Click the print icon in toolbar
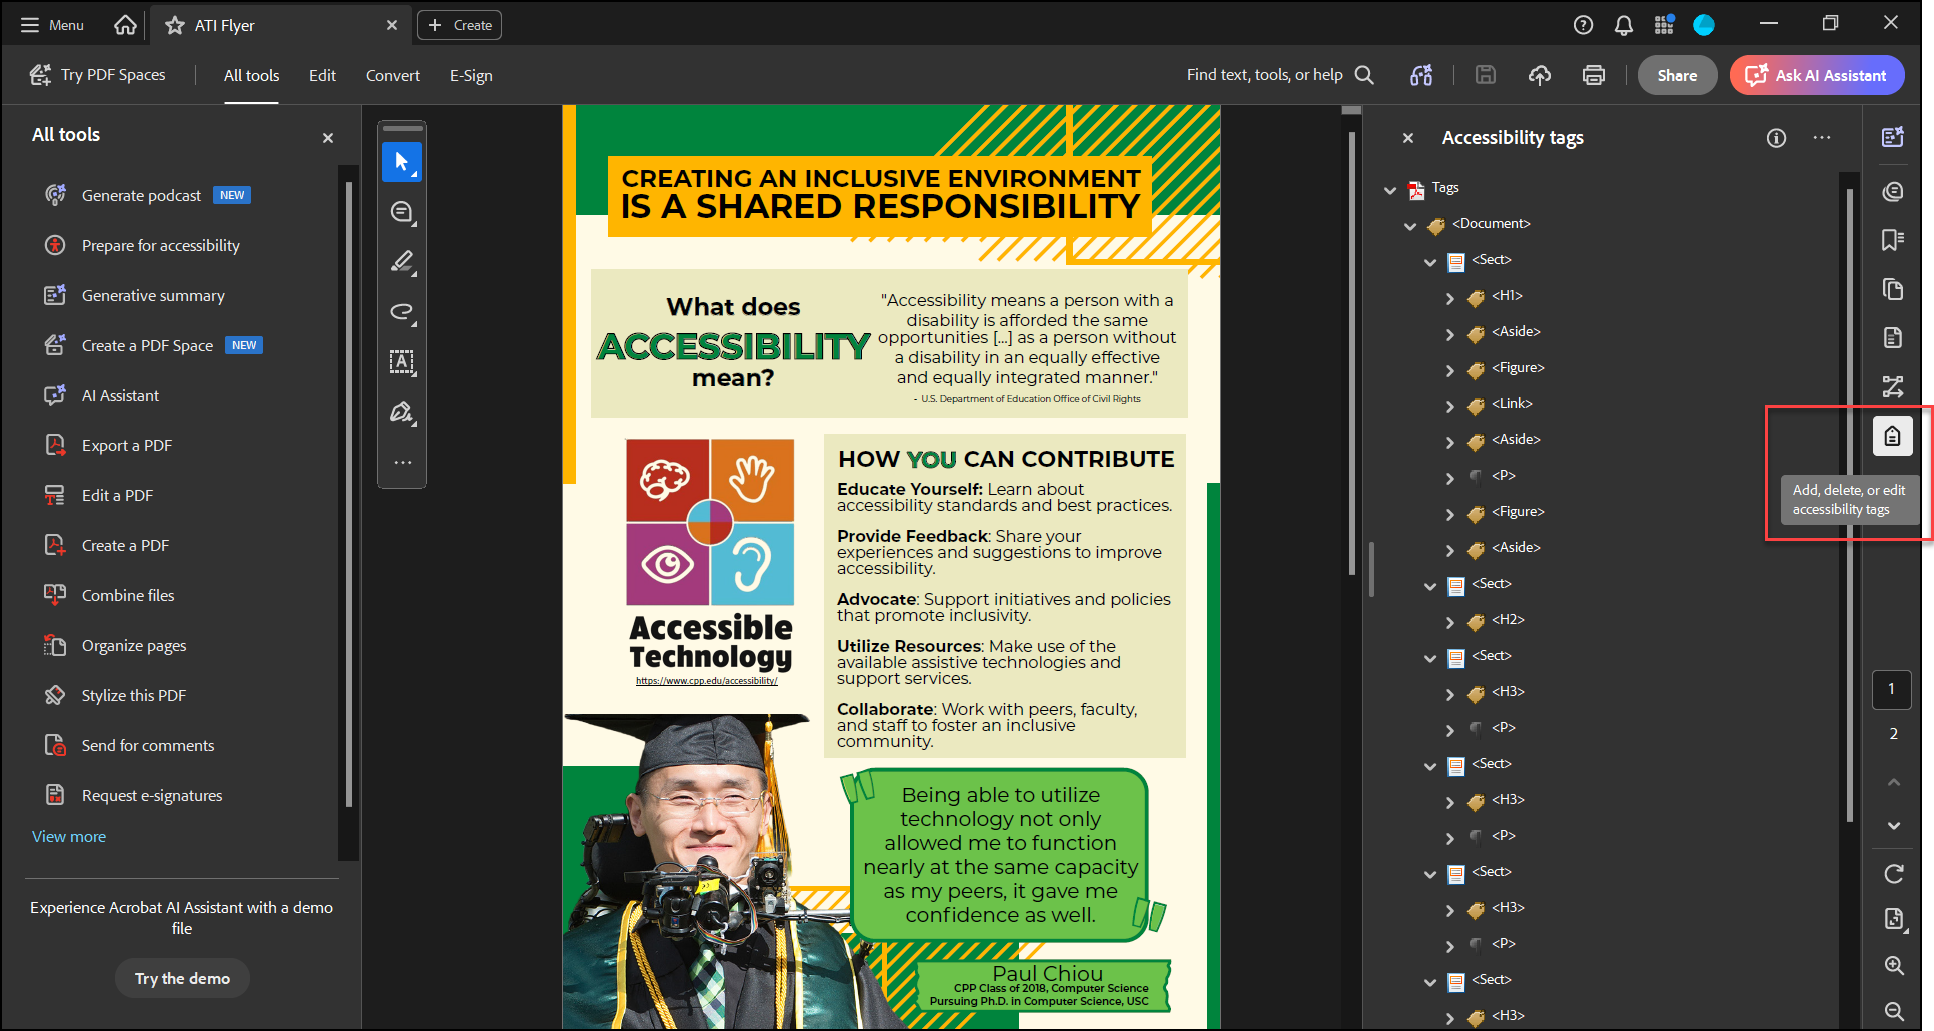This screenshot has height=1031, width=1934. [x=1593, y=75]
